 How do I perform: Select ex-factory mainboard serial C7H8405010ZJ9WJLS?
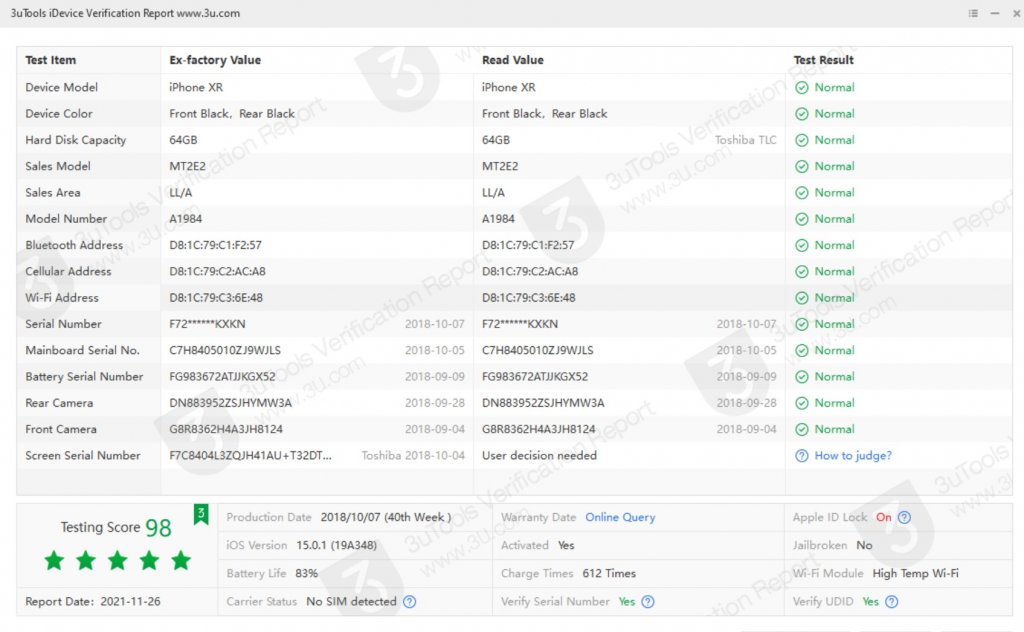click(x=225, y=351)
